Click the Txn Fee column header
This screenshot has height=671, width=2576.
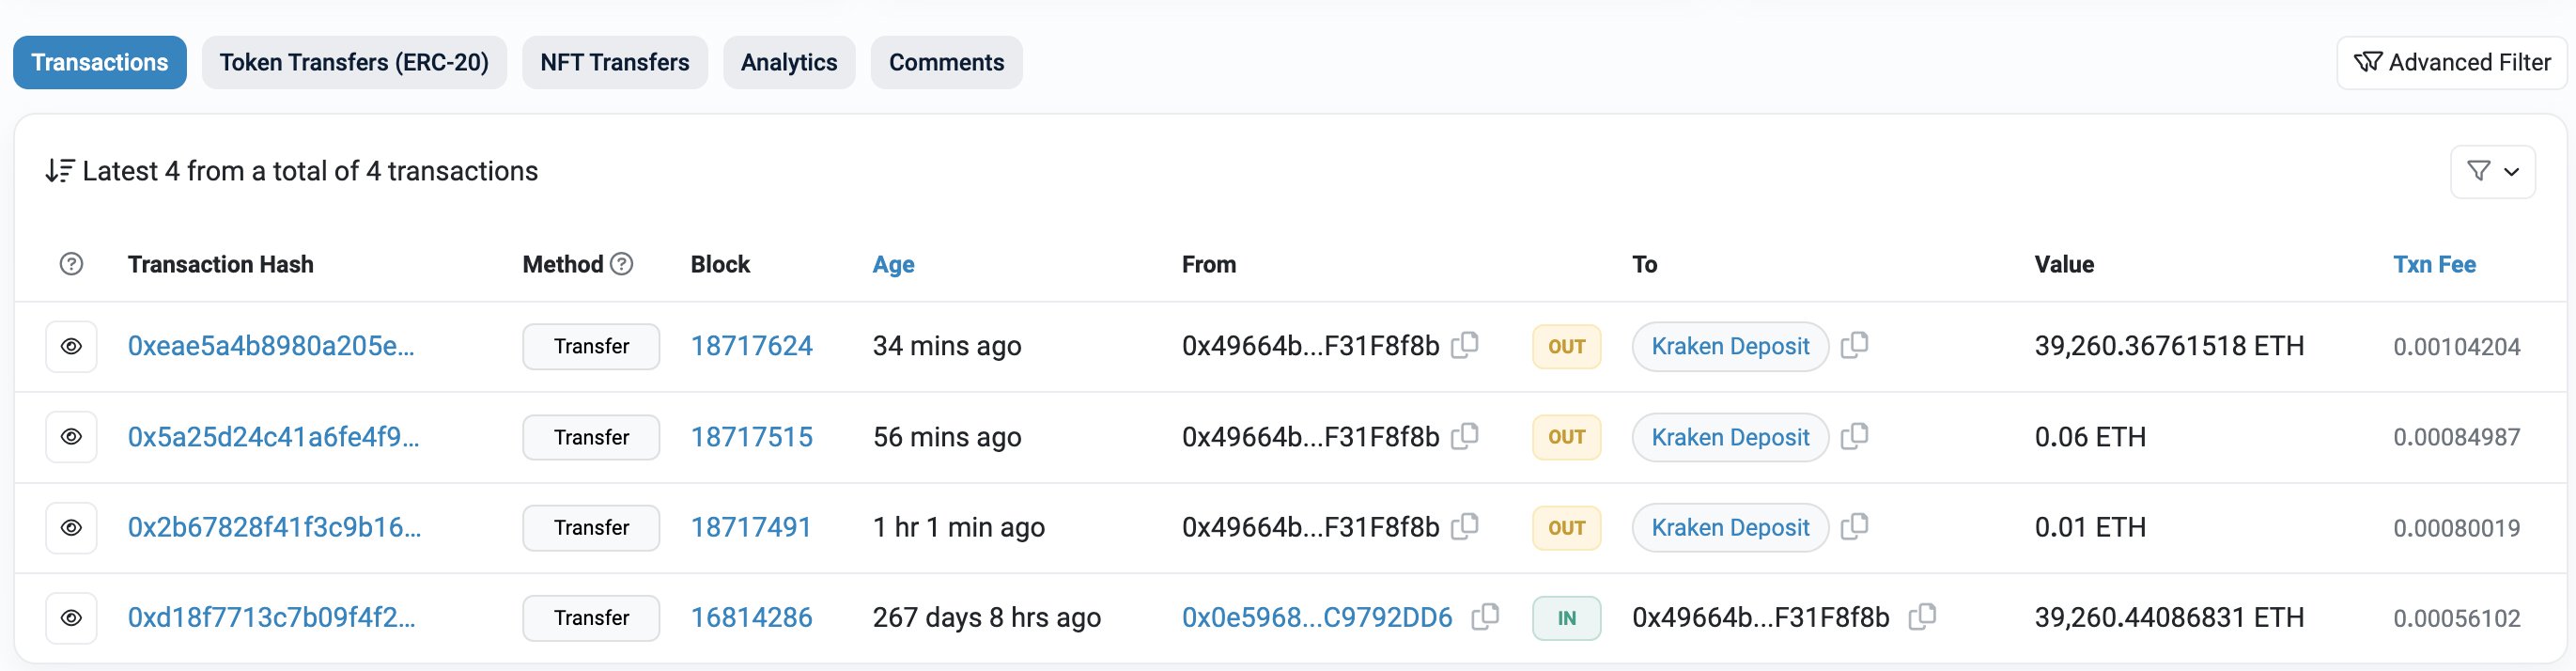tap(2434, 264)
